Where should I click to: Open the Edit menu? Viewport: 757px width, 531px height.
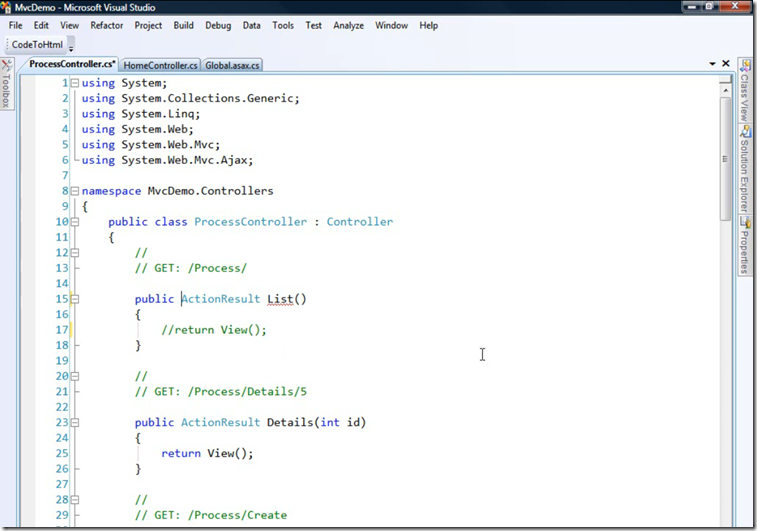point(41,26)
